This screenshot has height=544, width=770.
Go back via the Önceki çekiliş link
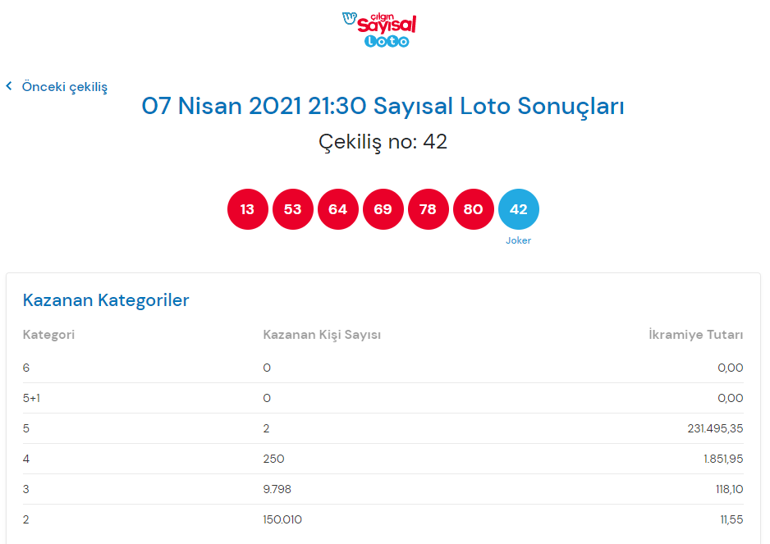click(64, 87)
